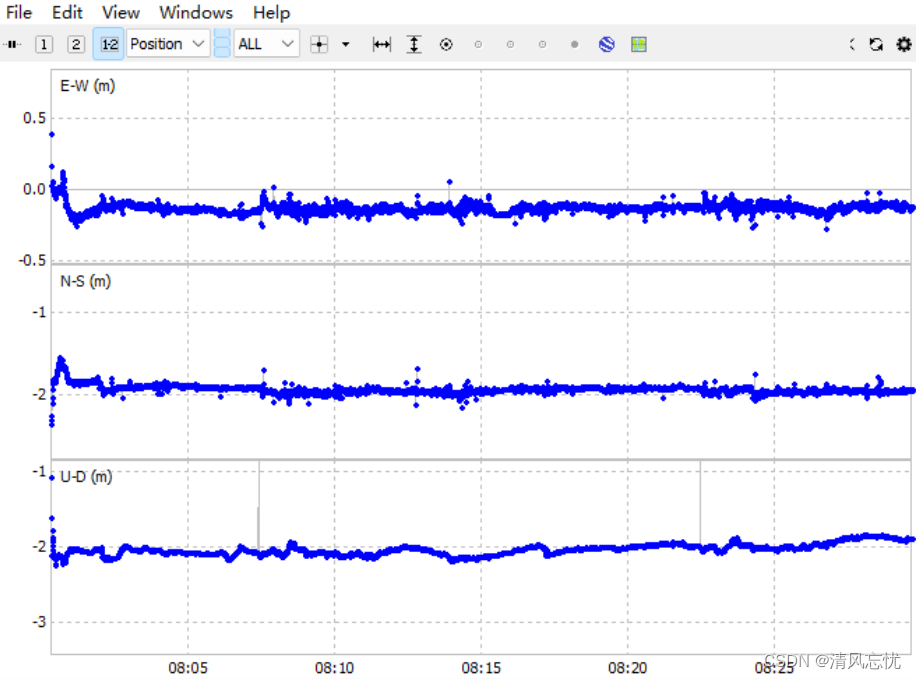Open the Position plot type dropdown
This screenshot has height=679, width=916.
tap(168, 44)
